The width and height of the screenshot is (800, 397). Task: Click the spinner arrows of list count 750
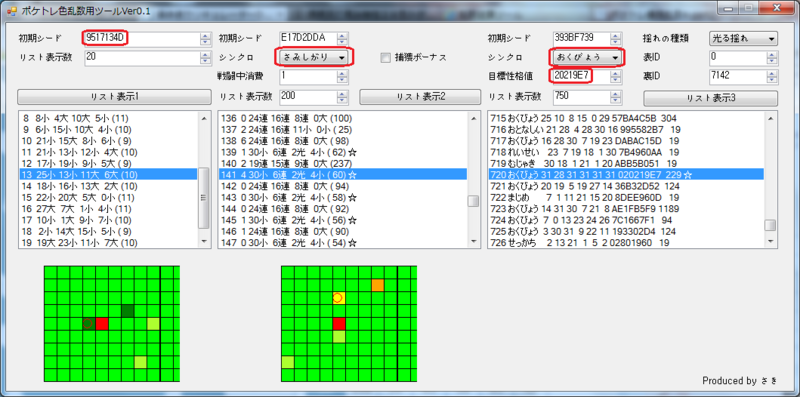616,96
